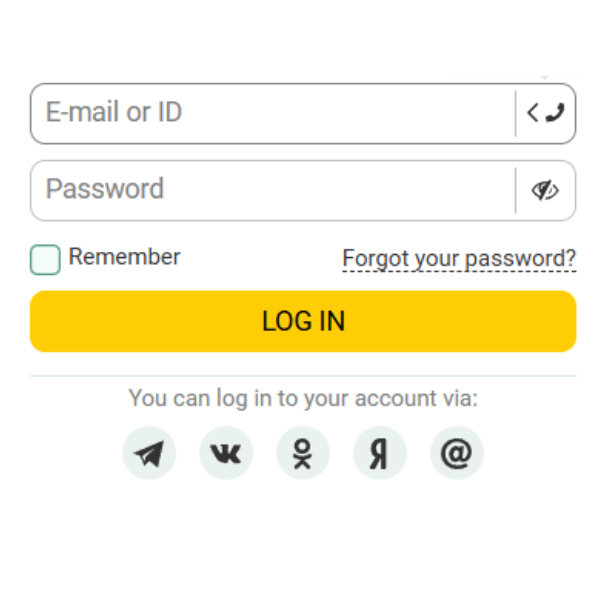Select the Mail.ru @ login icon
The height and width of the screenshot is (600, 600).
pos(457,454)
